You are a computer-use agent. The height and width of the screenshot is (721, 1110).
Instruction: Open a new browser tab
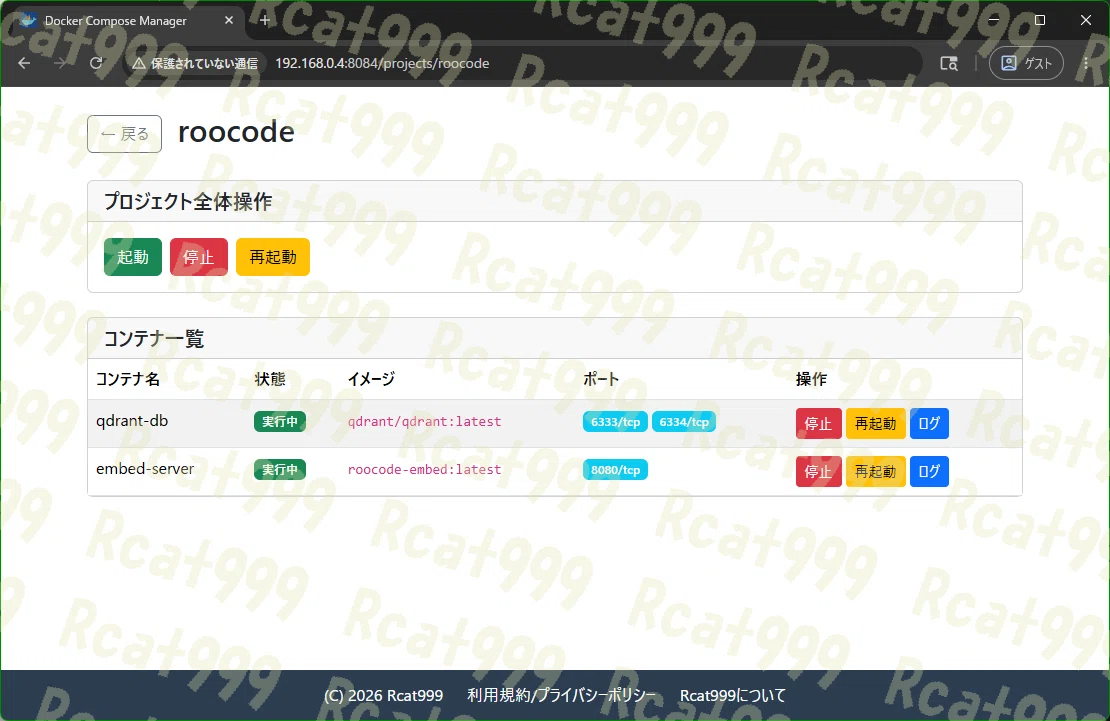(x=265, y=21)
